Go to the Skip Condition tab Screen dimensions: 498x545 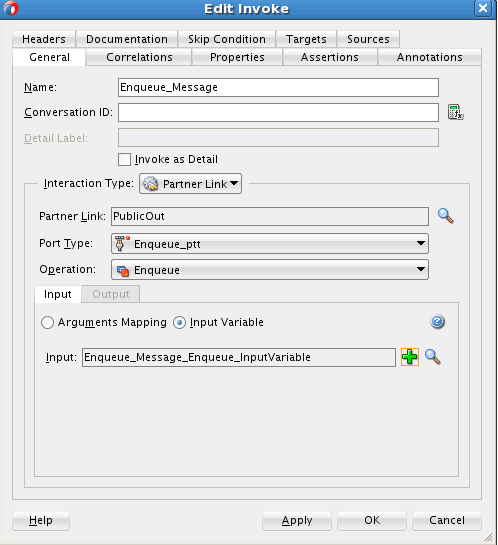click(x=227, y=39)
